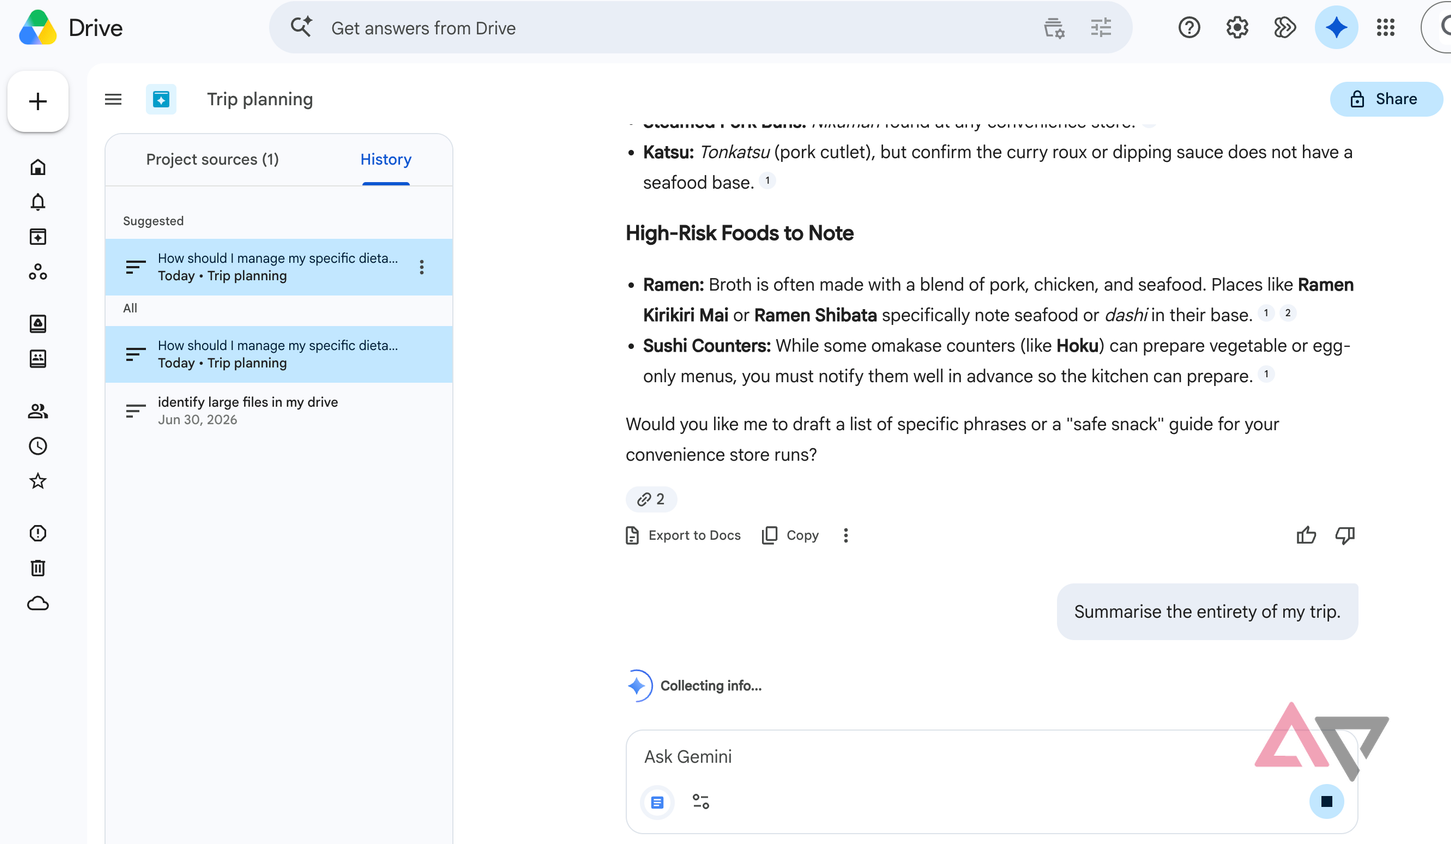This screenshot has height=844, width=1451.
Task: Open Storage cloud icon in the sidebar
Action: pos(38,604)
